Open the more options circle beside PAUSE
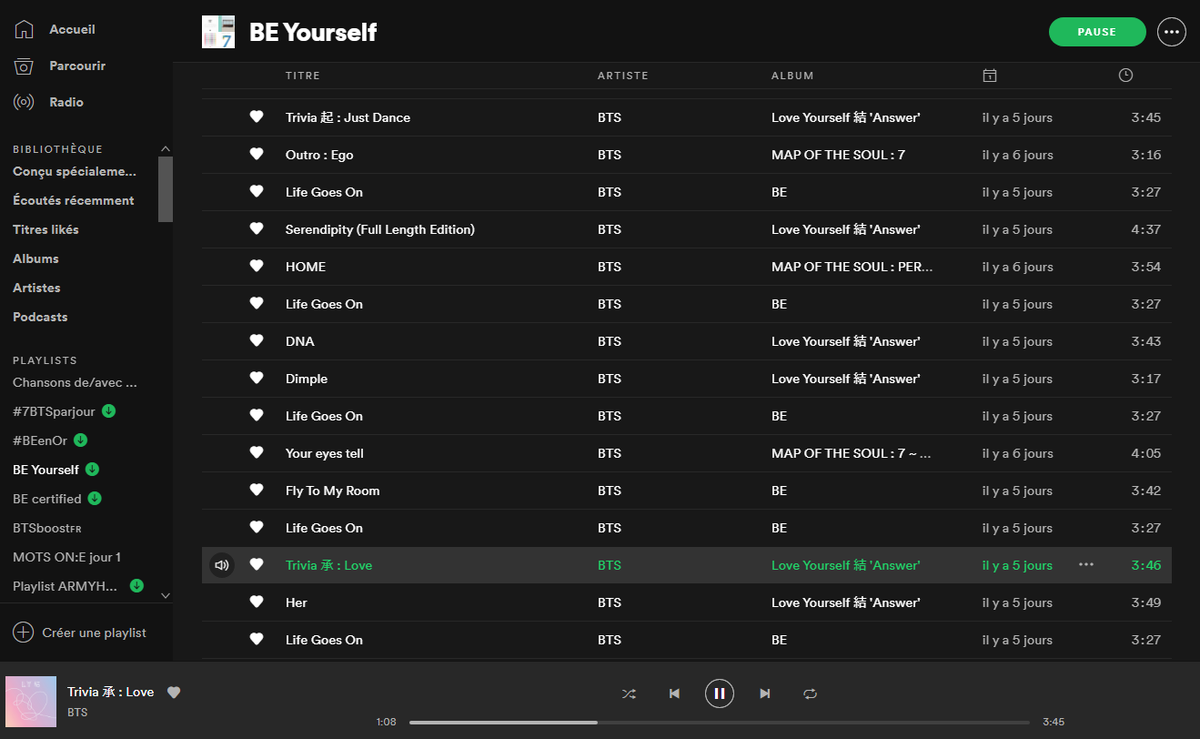The image size is (1200, 739). click(1171, 32)
